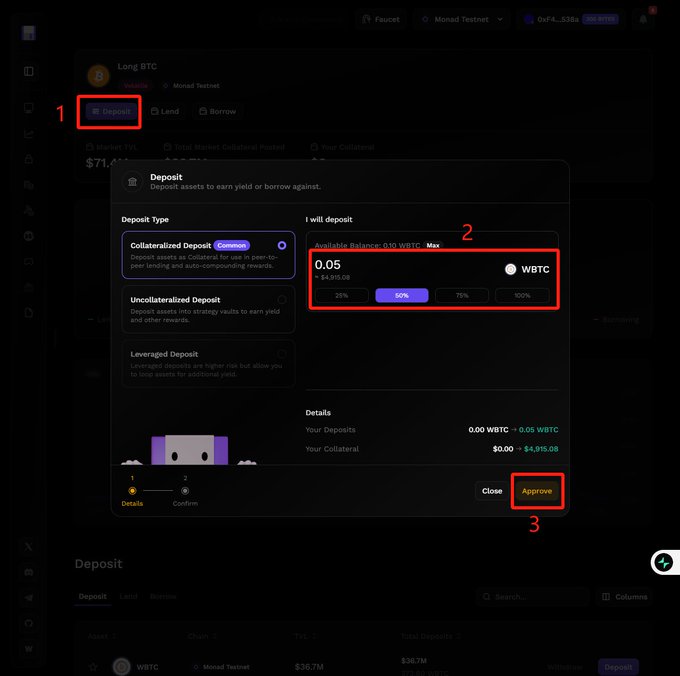The image size is (680, 676).
Task: Open the floating sparkle assistant button
Action: coord(664,562)
